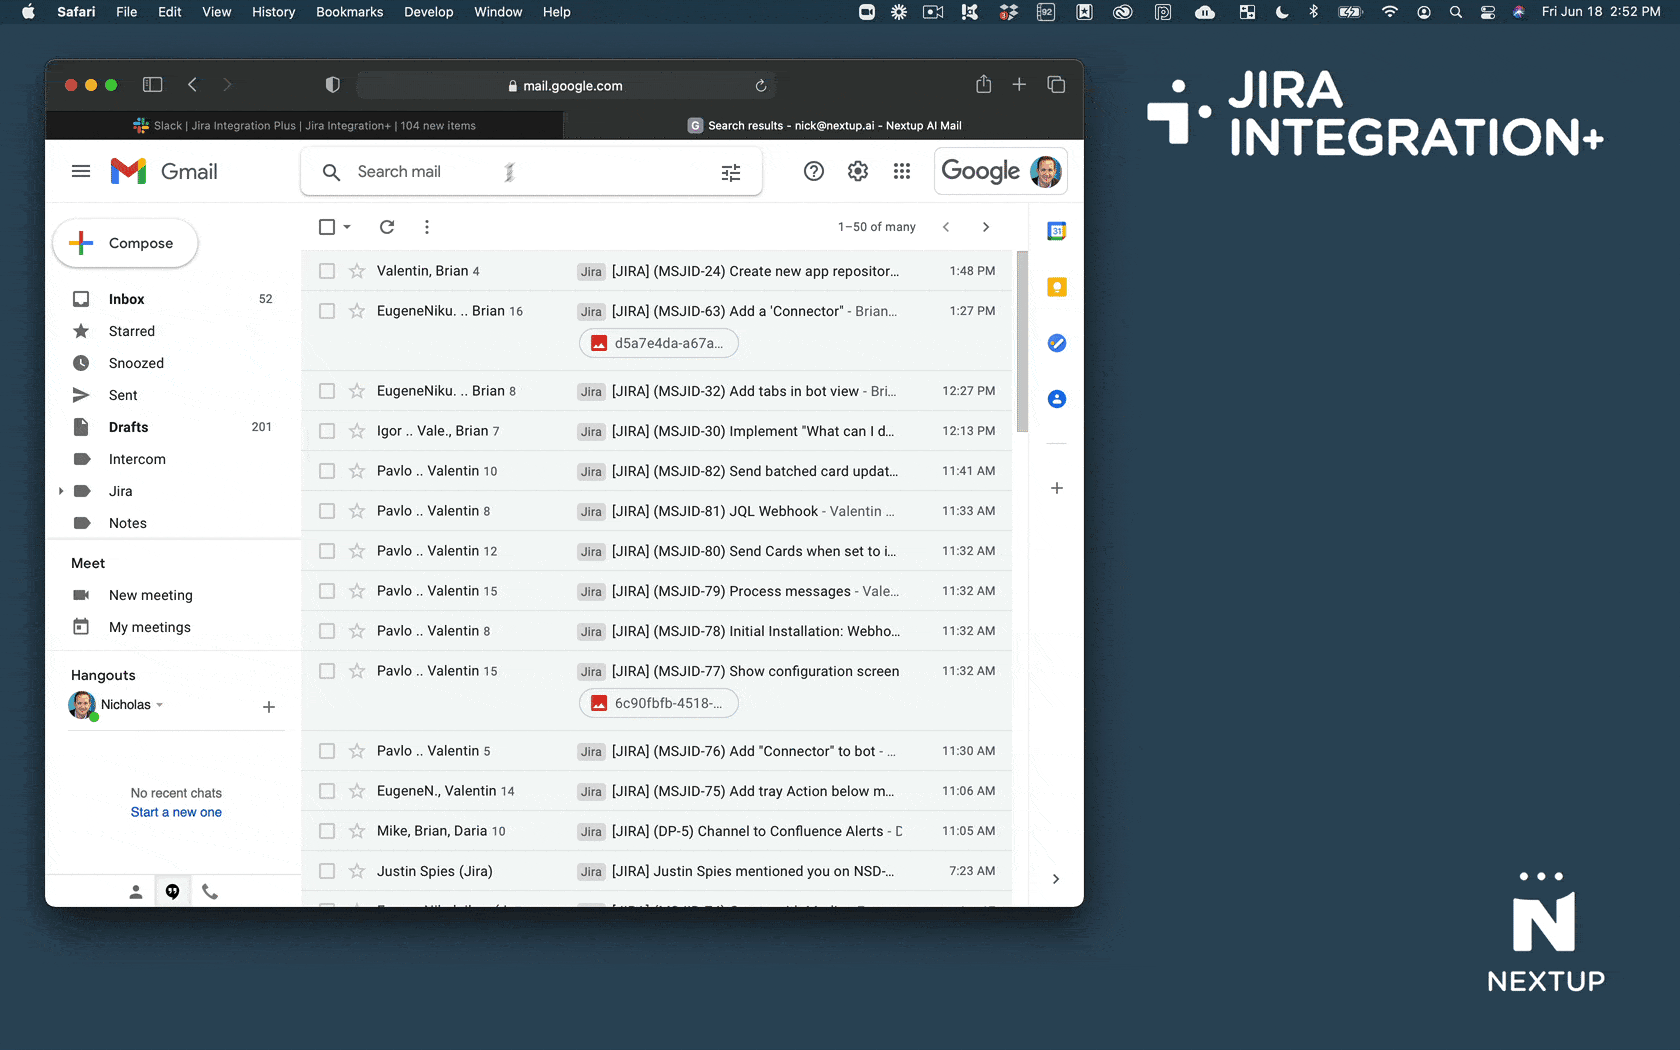Hide the side panel chevron
The height and width of the screenshot is (1050, 1680).
(x=1056, y=879)
